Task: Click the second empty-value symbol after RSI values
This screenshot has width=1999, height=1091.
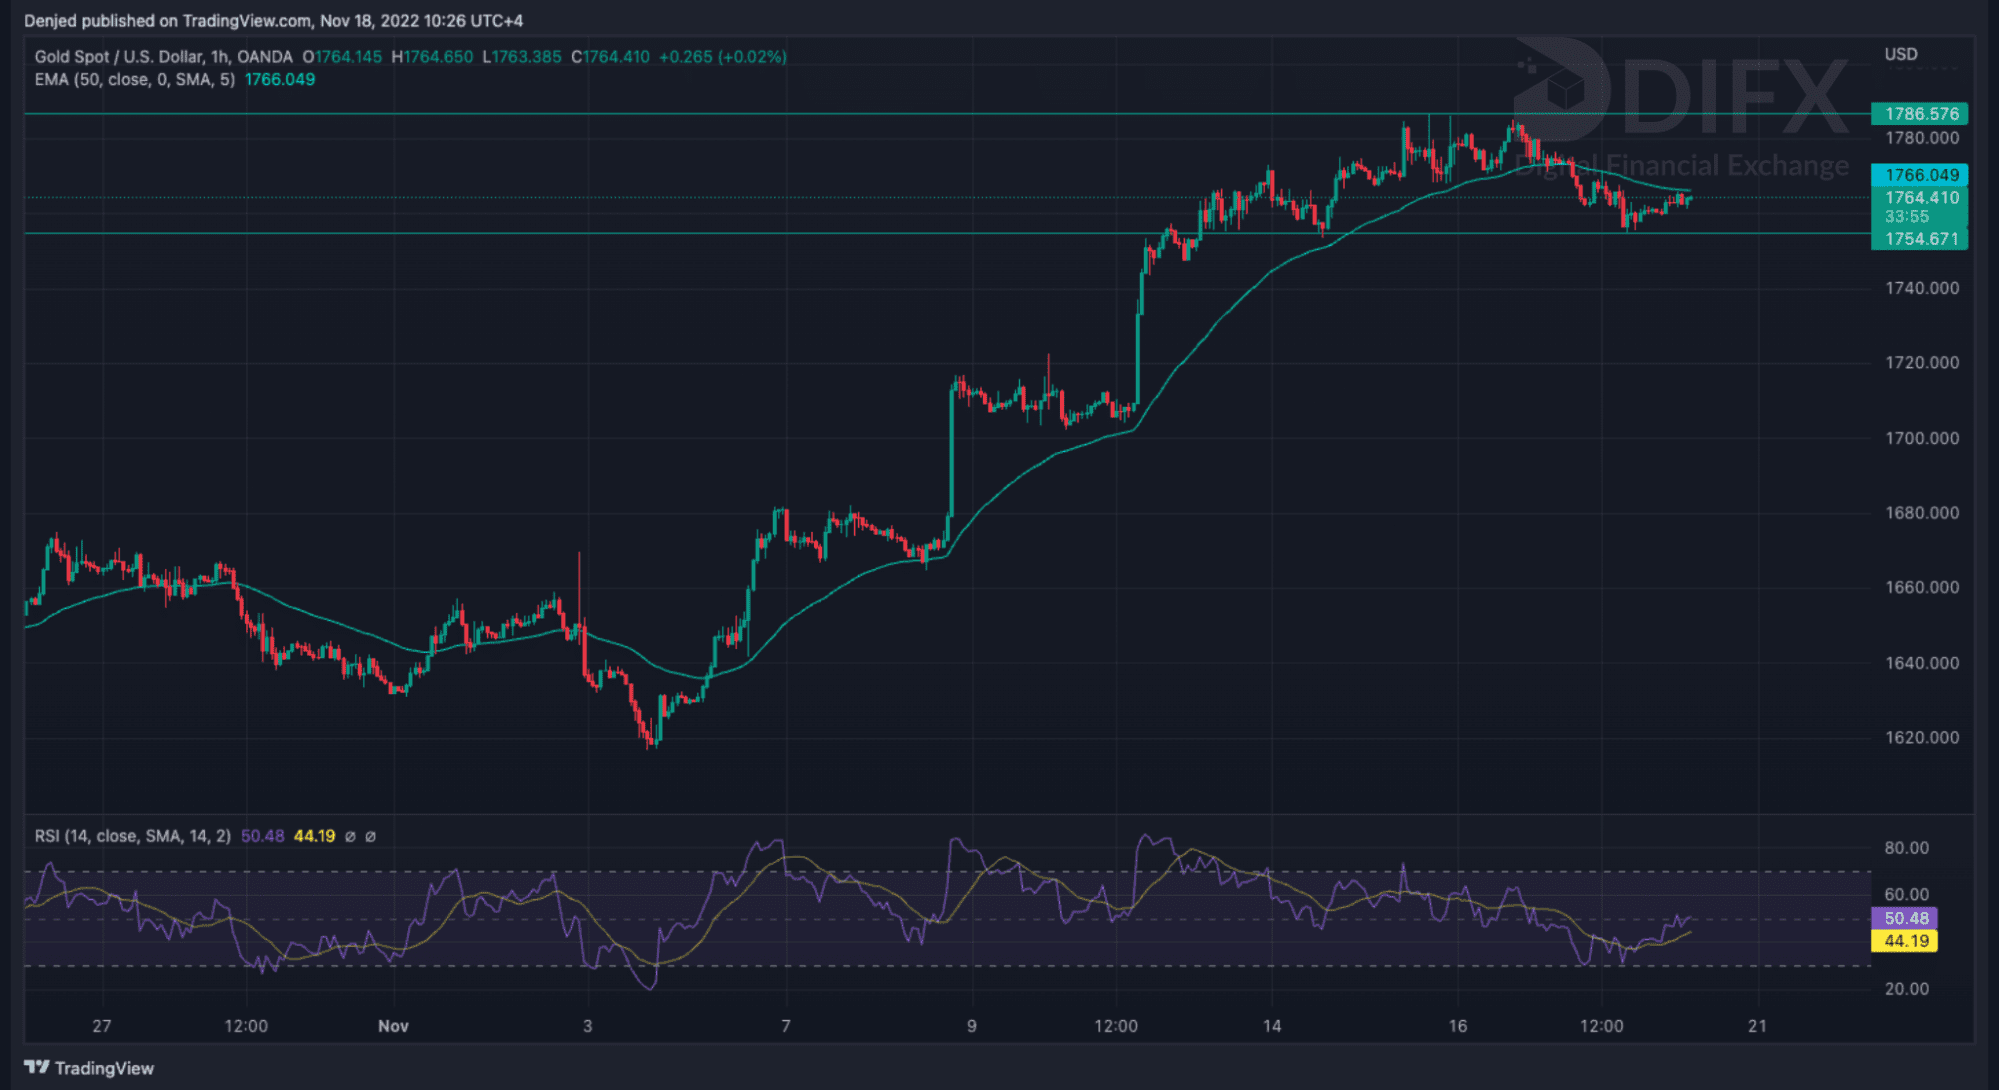Action: (x=370, y=836)
